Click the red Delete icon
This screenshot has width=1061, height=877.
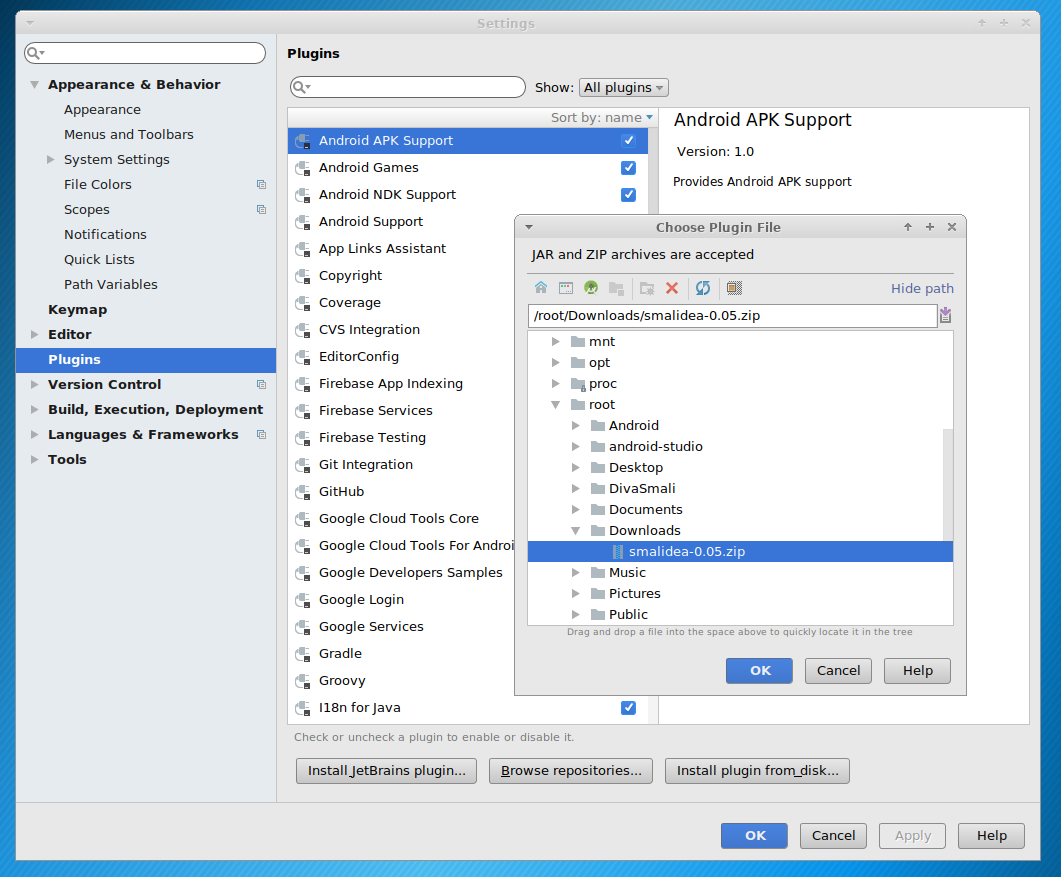[672, 288]
